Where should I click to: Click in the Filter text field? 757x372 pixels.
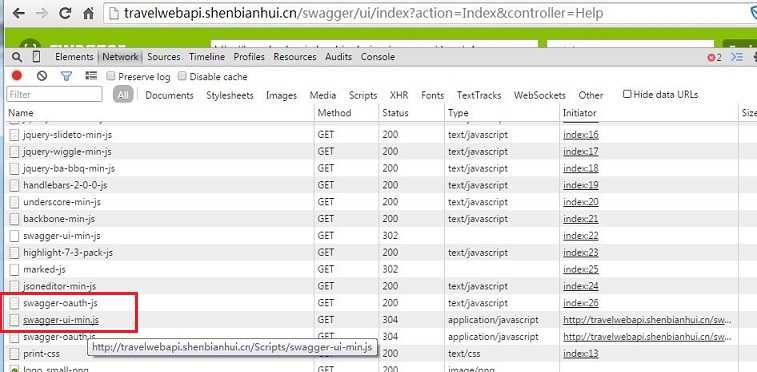click(x=55, y=94)
